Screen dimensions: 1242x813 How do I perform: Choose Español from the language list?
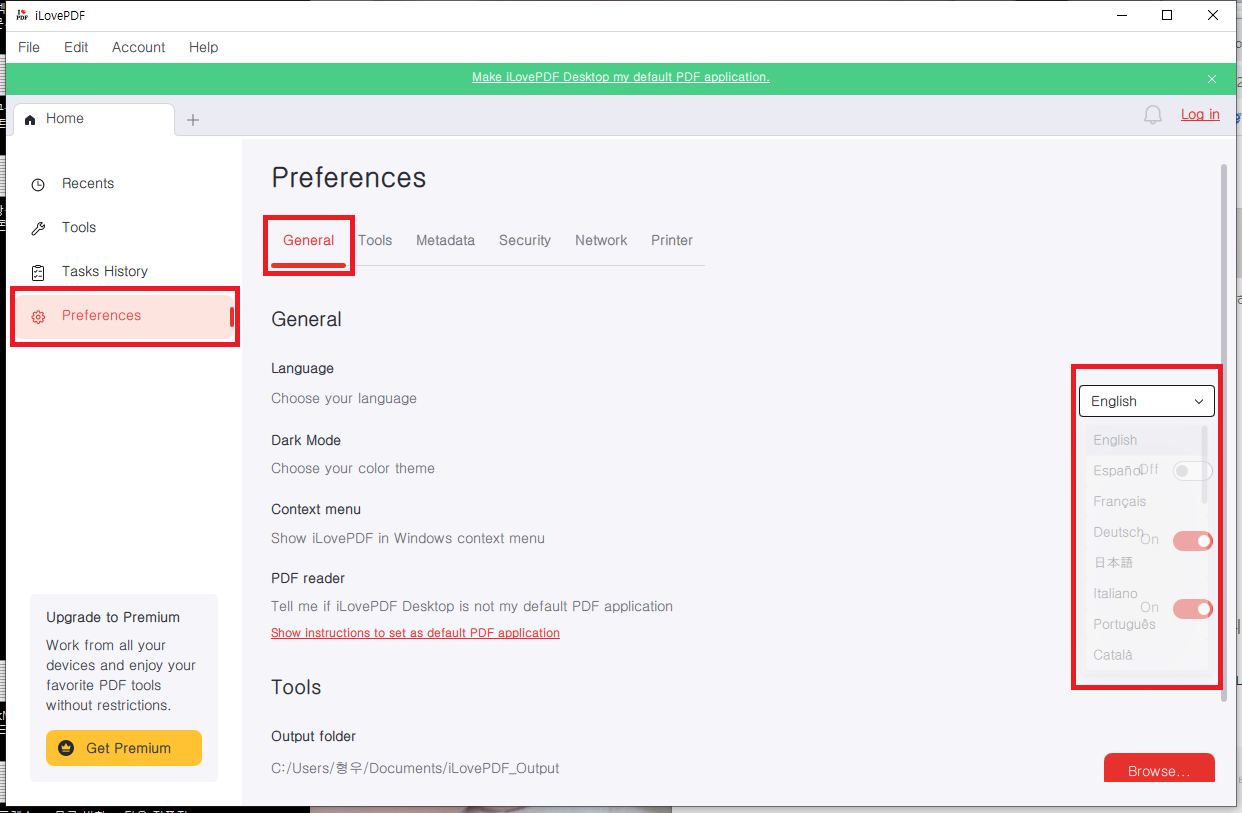point(1117,471)
